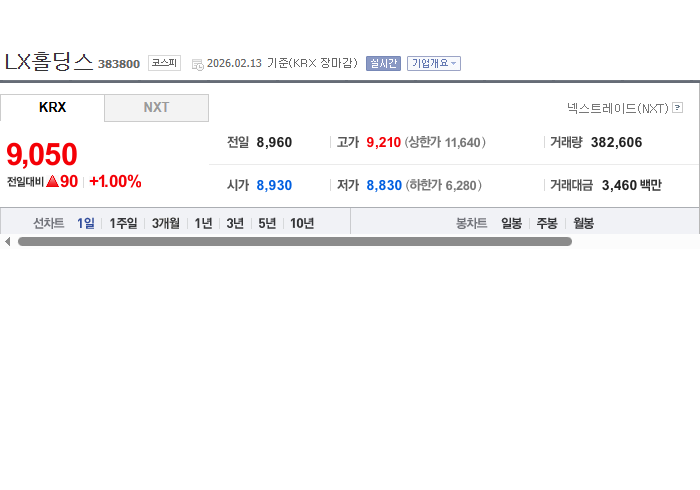Select the 3년 line chart period
700x490 pixels.
coord(235,223)
